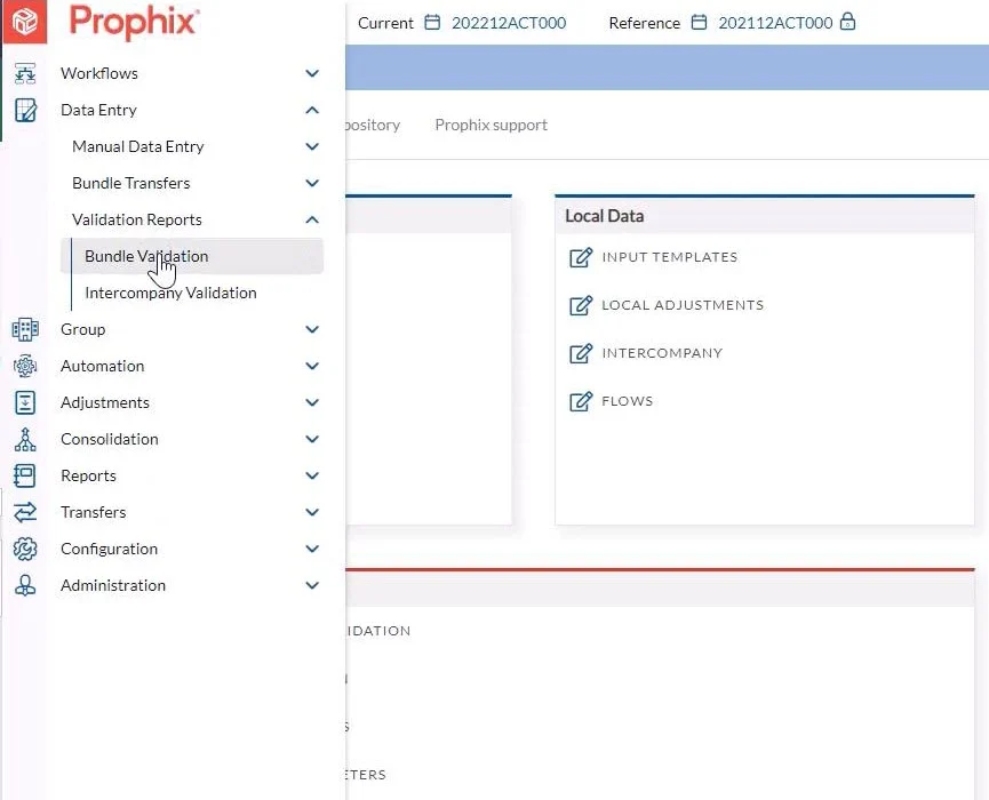
Task: Select Validation Reports submenu label
Action: pyautogui.click(x=137, y=220)
